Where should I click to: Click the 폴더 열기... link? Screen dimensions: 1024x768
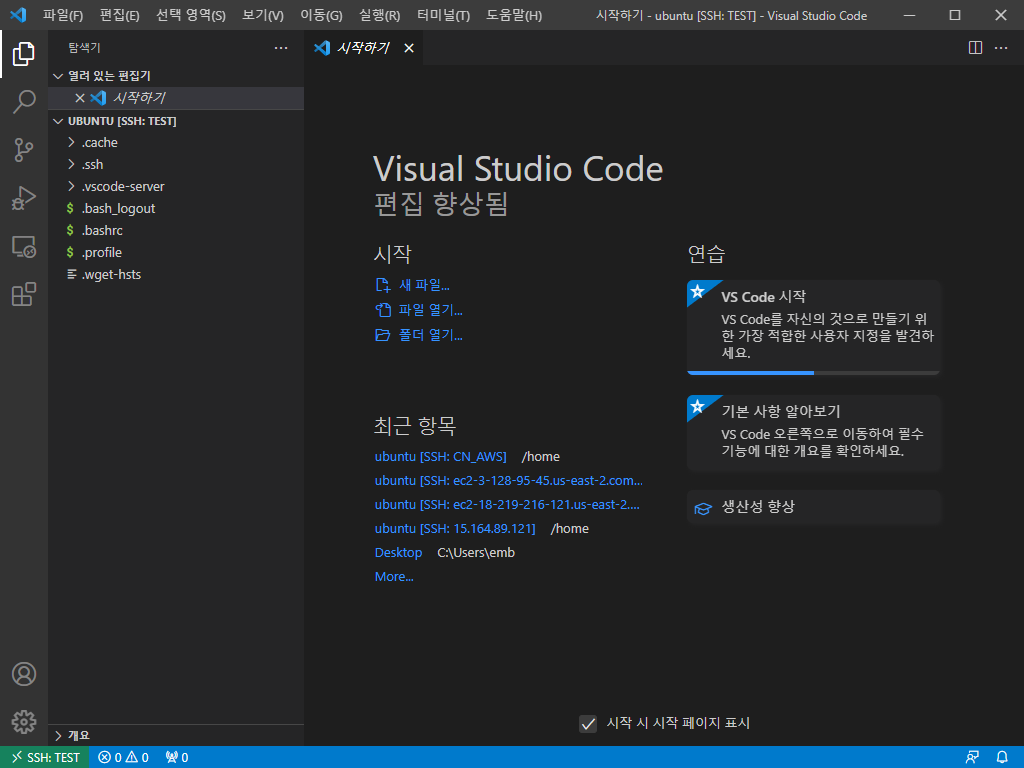431,335
